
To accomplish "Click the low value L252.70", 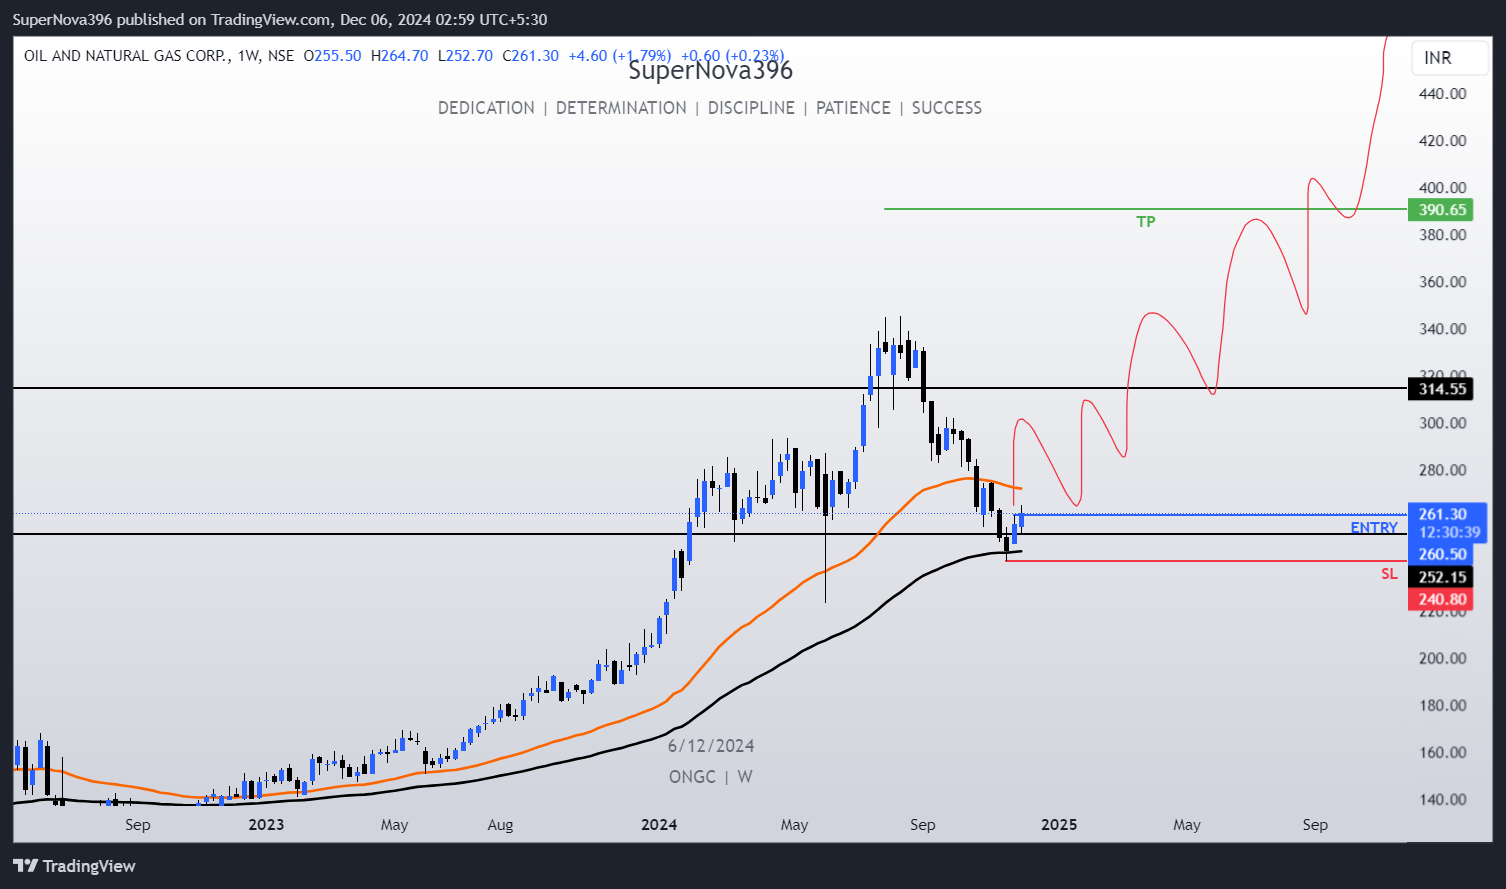I will pos(465,56).
